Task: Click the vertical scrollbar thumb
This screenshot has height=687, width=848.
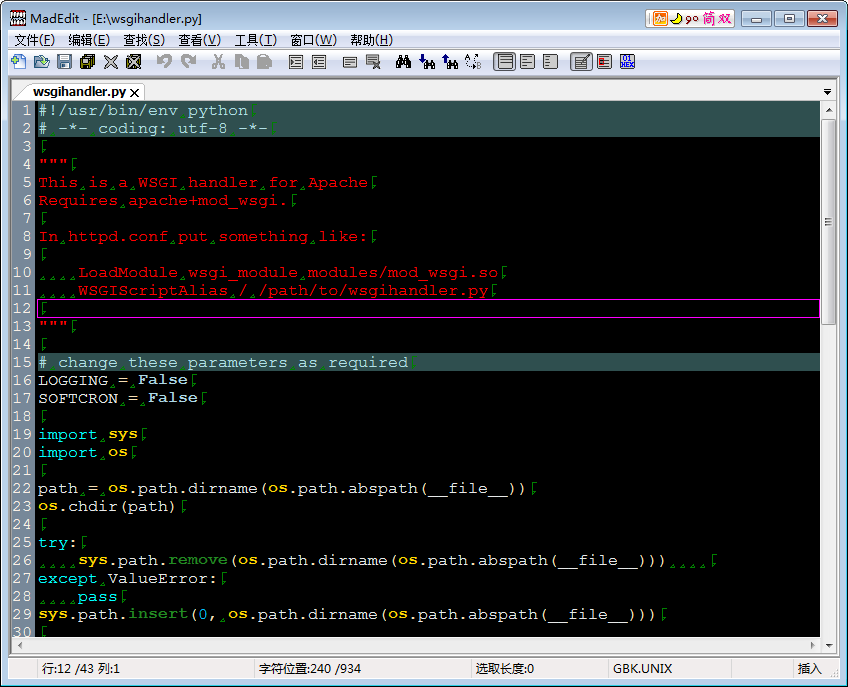Action: click(828, 222)
